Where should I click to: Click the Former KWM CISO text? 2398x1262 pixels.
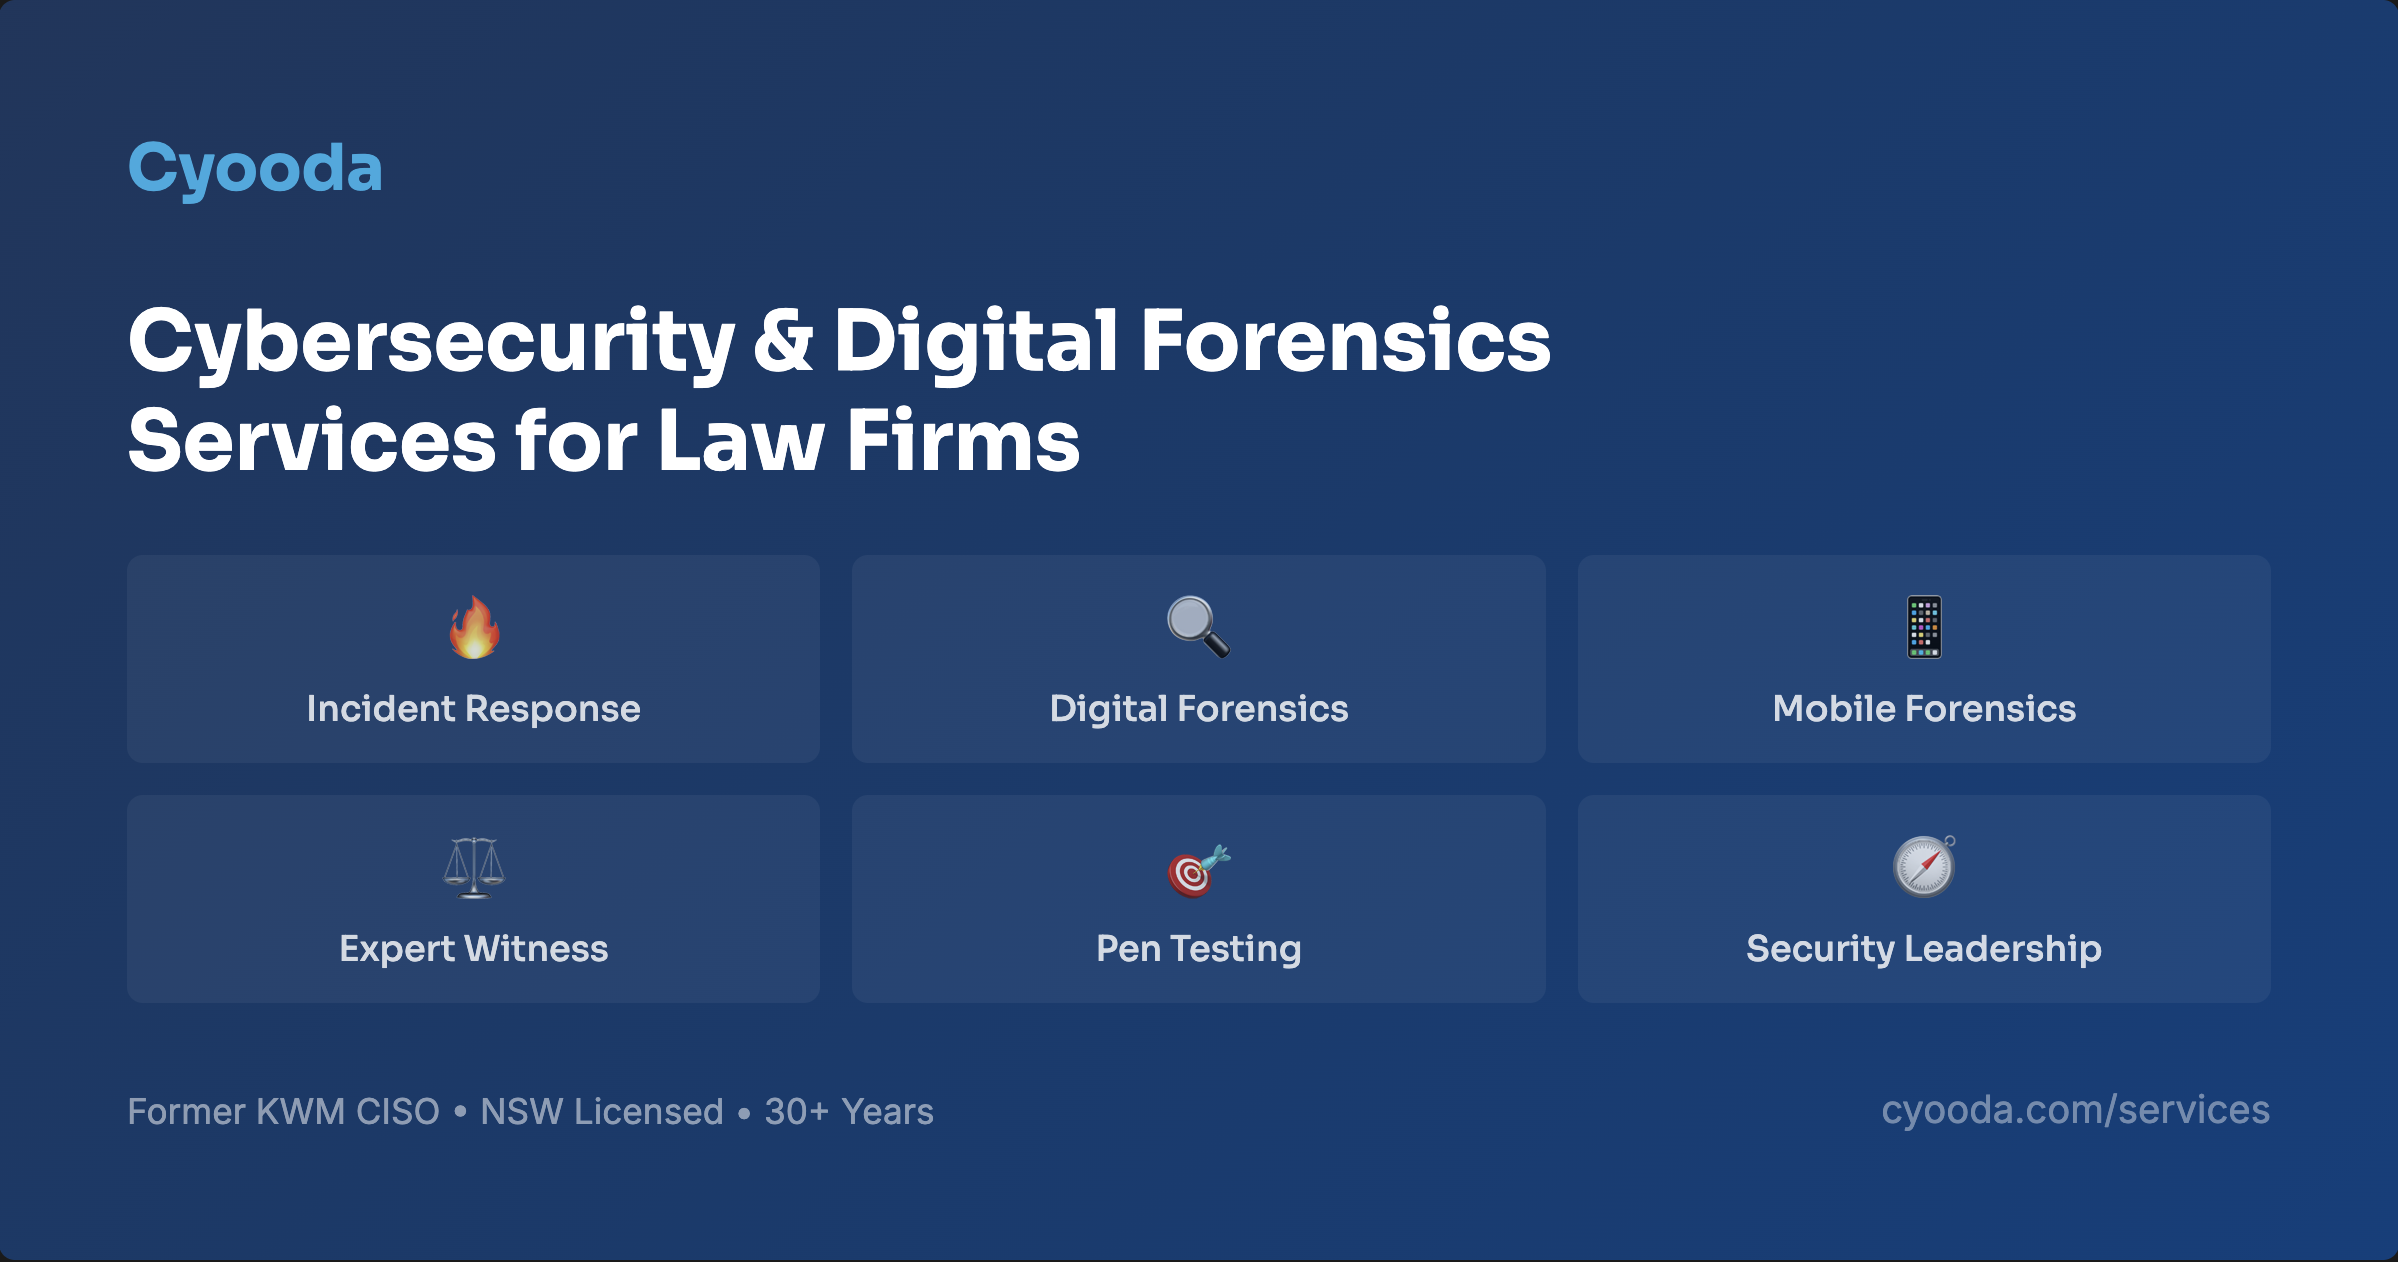coord(283,1112)
